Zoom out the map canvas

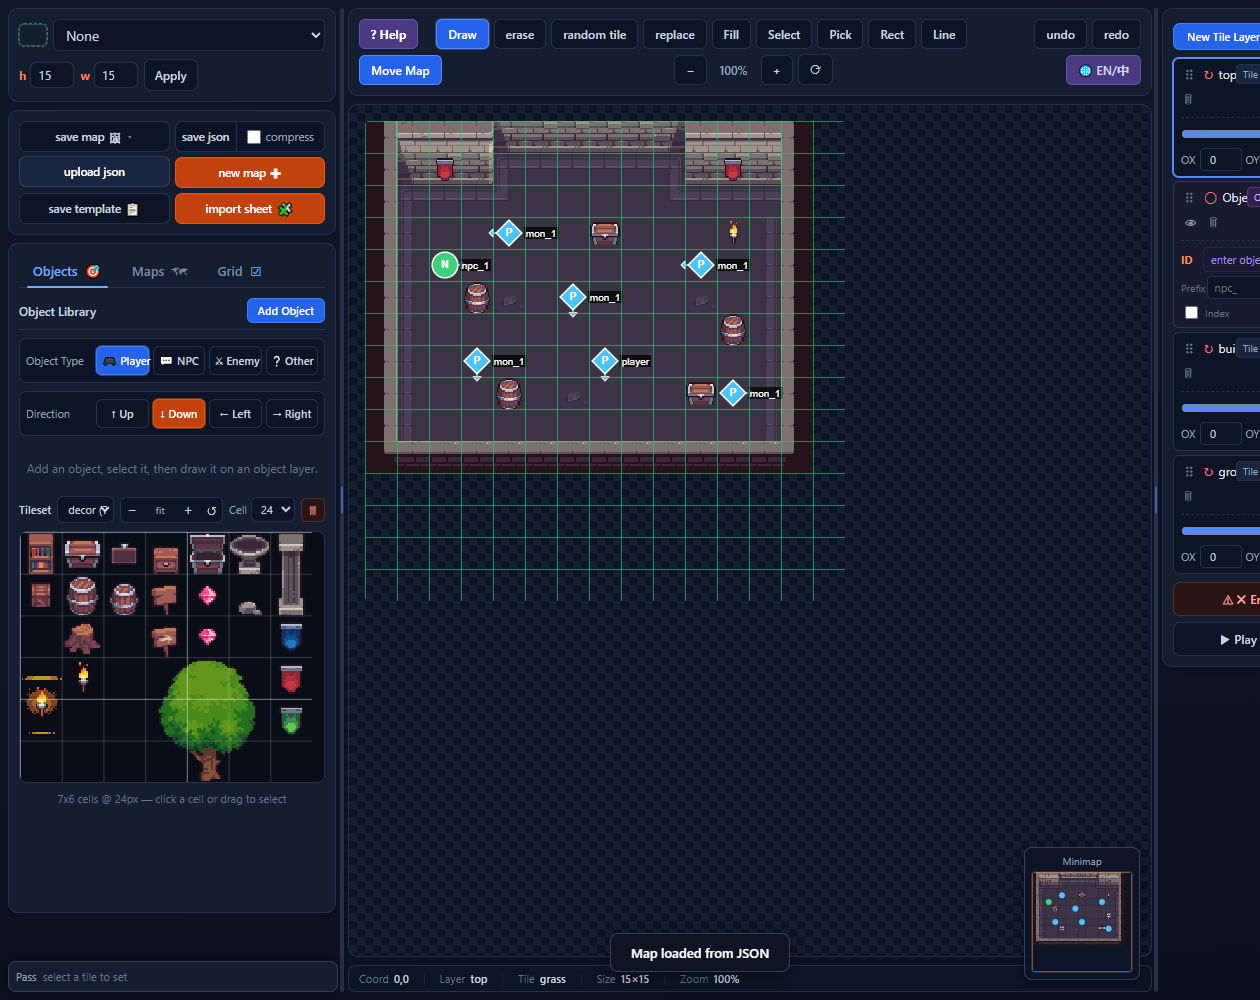690,71
